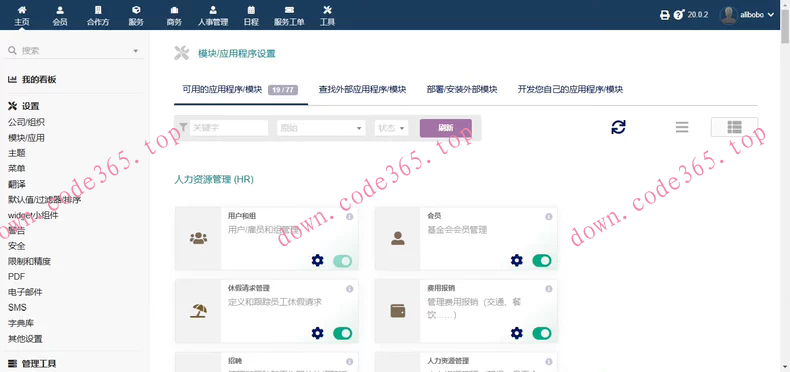Disable the 费用报销 module switch

pos(542,333)
